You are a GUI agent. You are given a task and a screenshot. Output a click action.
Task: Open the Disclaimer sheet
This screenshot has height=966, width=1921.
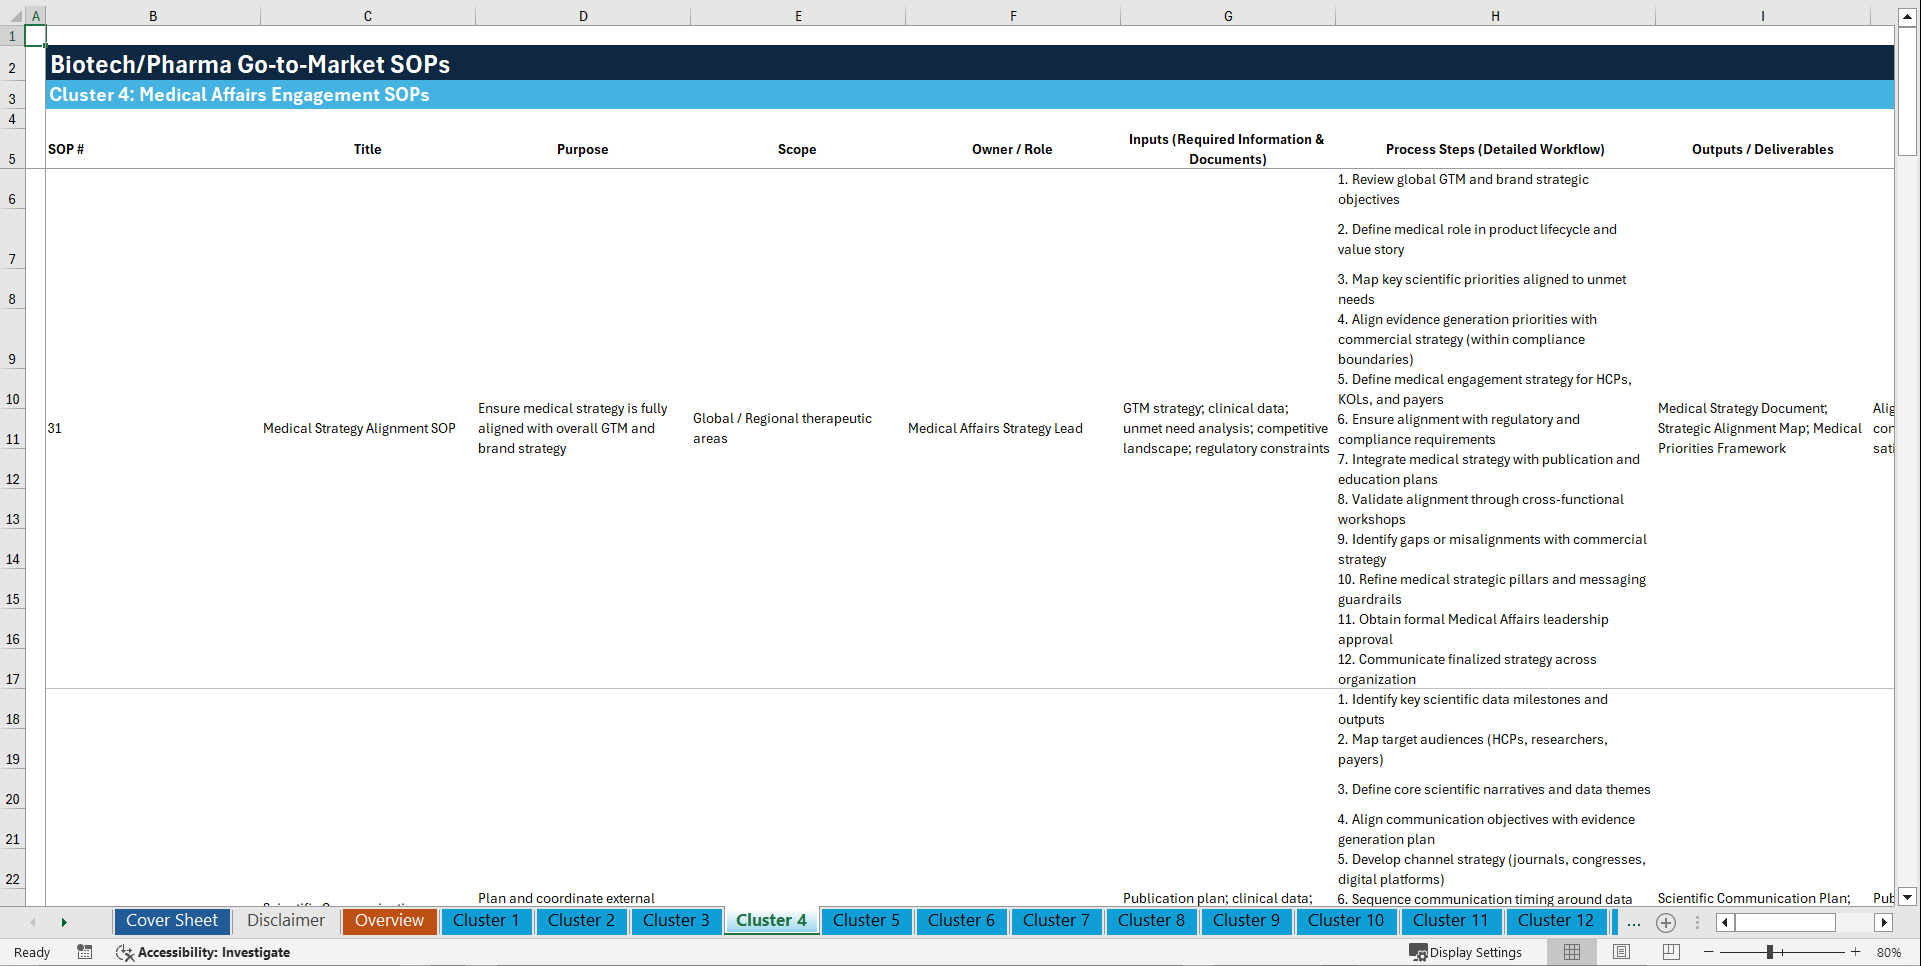pyautogui.click(x=285, y=920)
